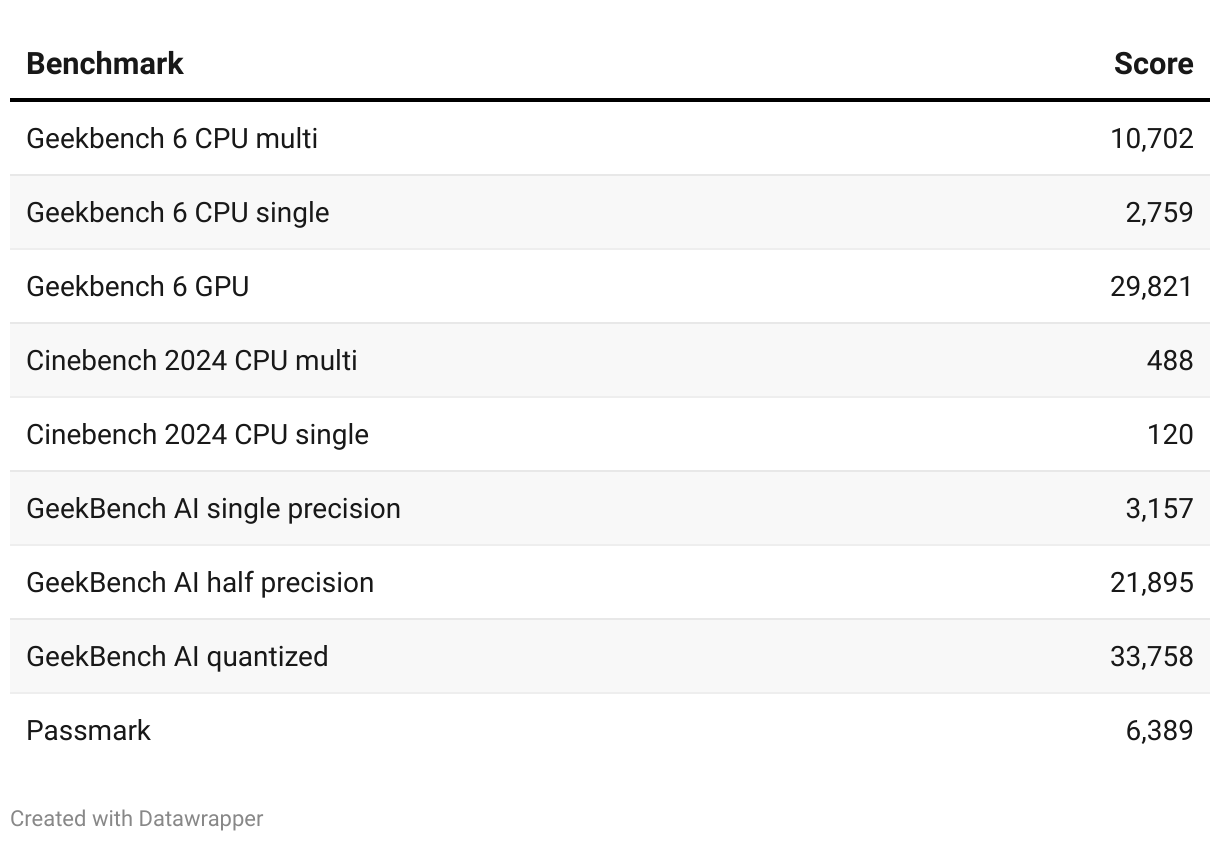Click the 29,821 score value
Image resolution: width=1220 pixels, height=842 pixels.
tap(1151, 286)
